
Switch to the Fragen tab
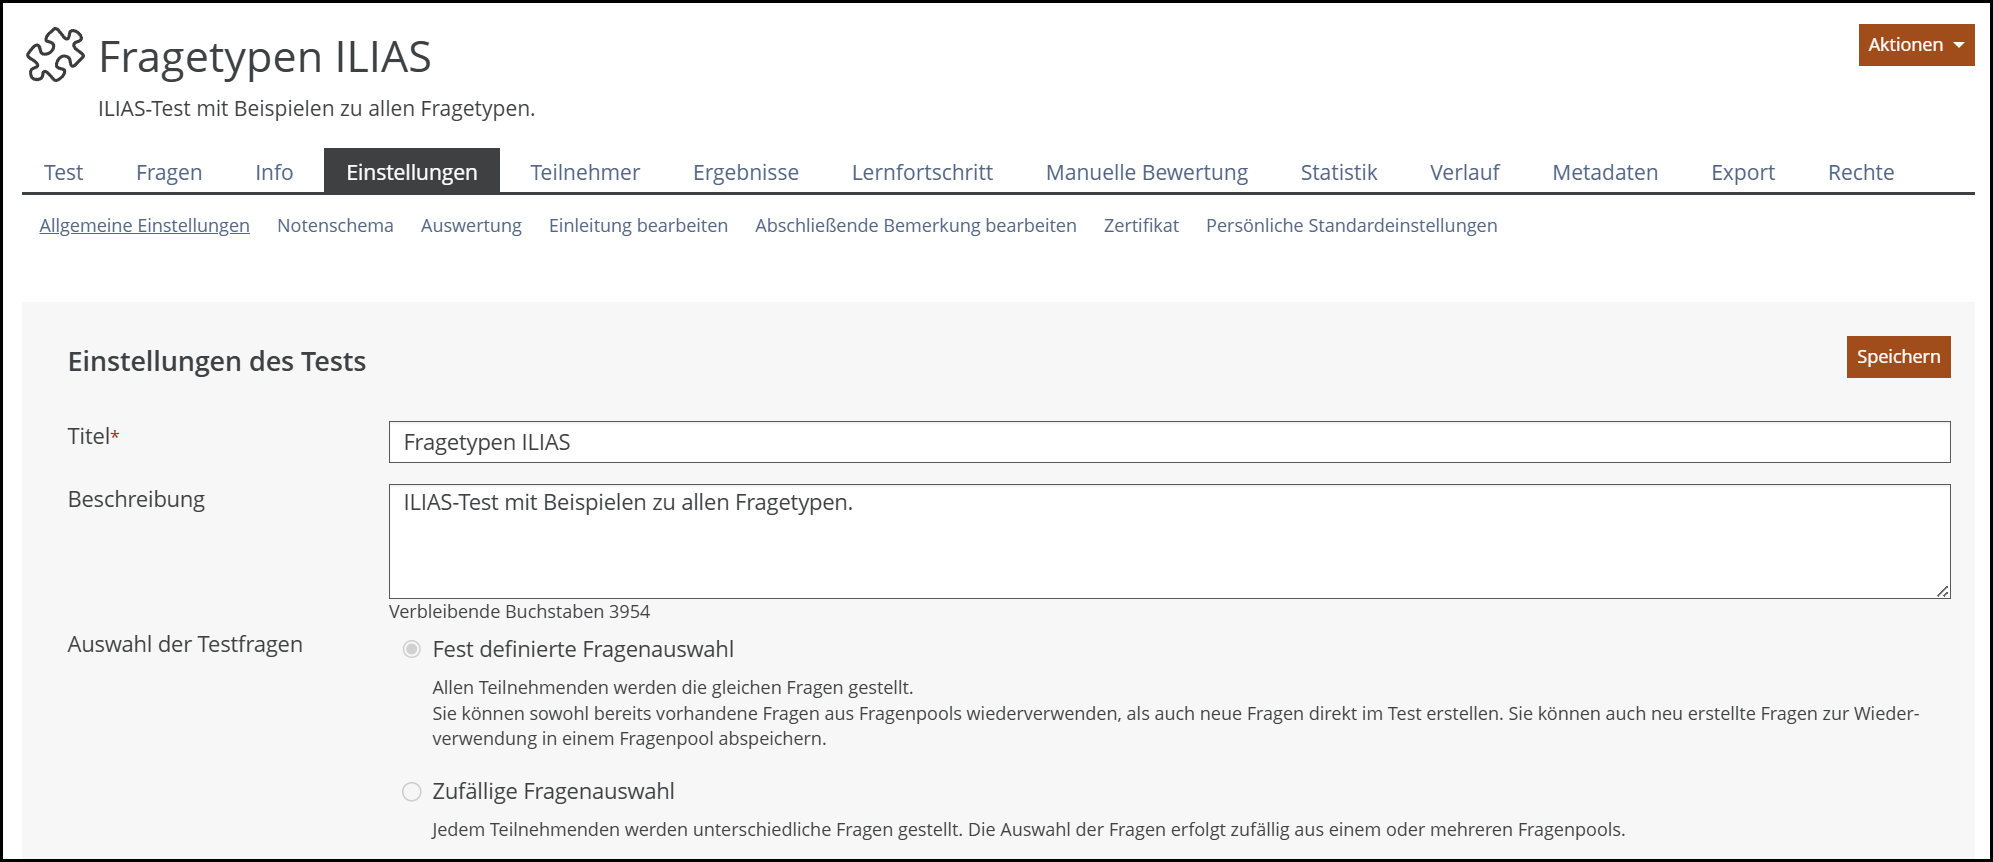(x=169, y=172)
